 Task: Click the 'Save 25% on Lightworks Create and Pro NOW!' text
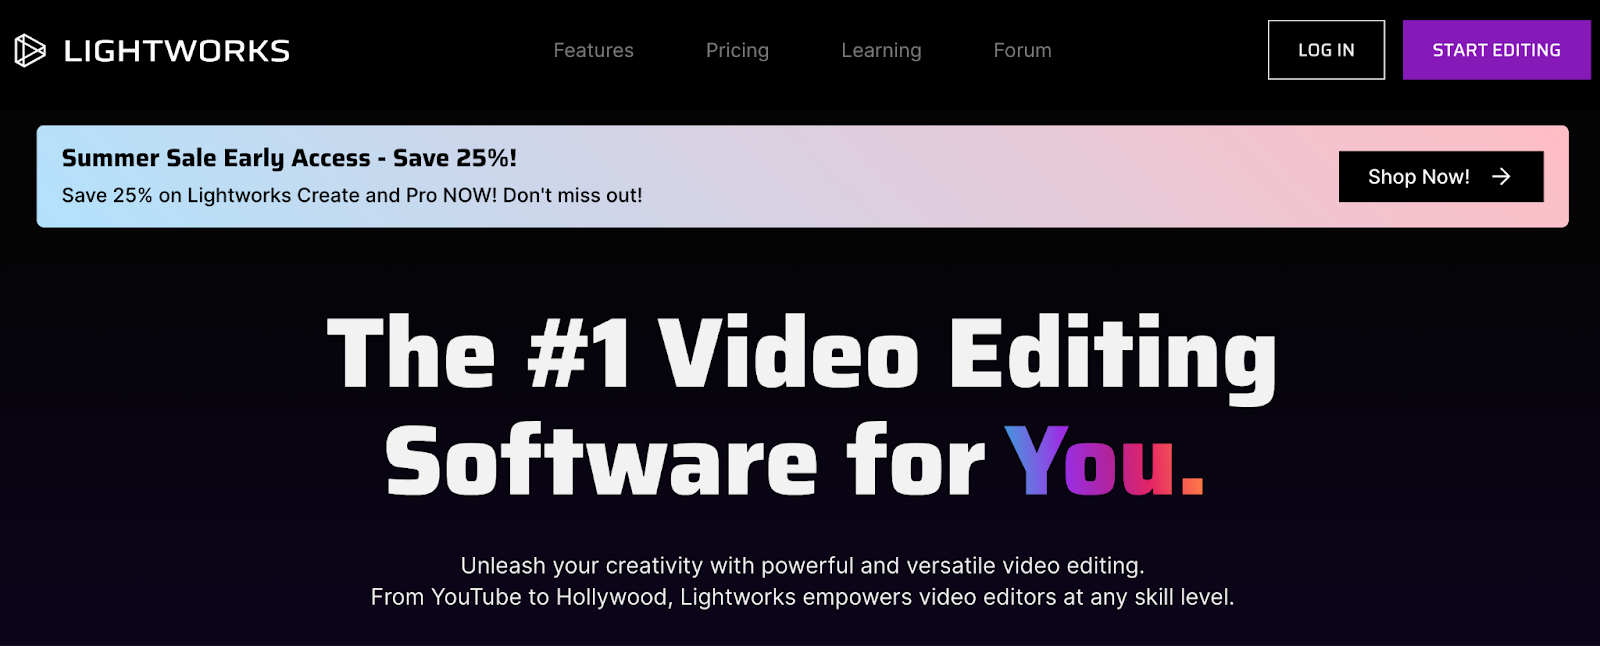click(280, 196)
